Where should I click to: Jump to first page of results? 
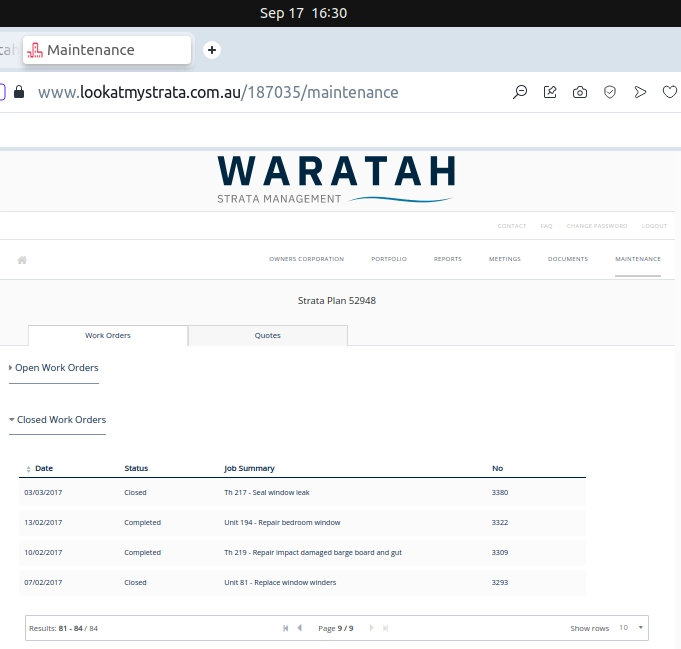coord(285,628)
